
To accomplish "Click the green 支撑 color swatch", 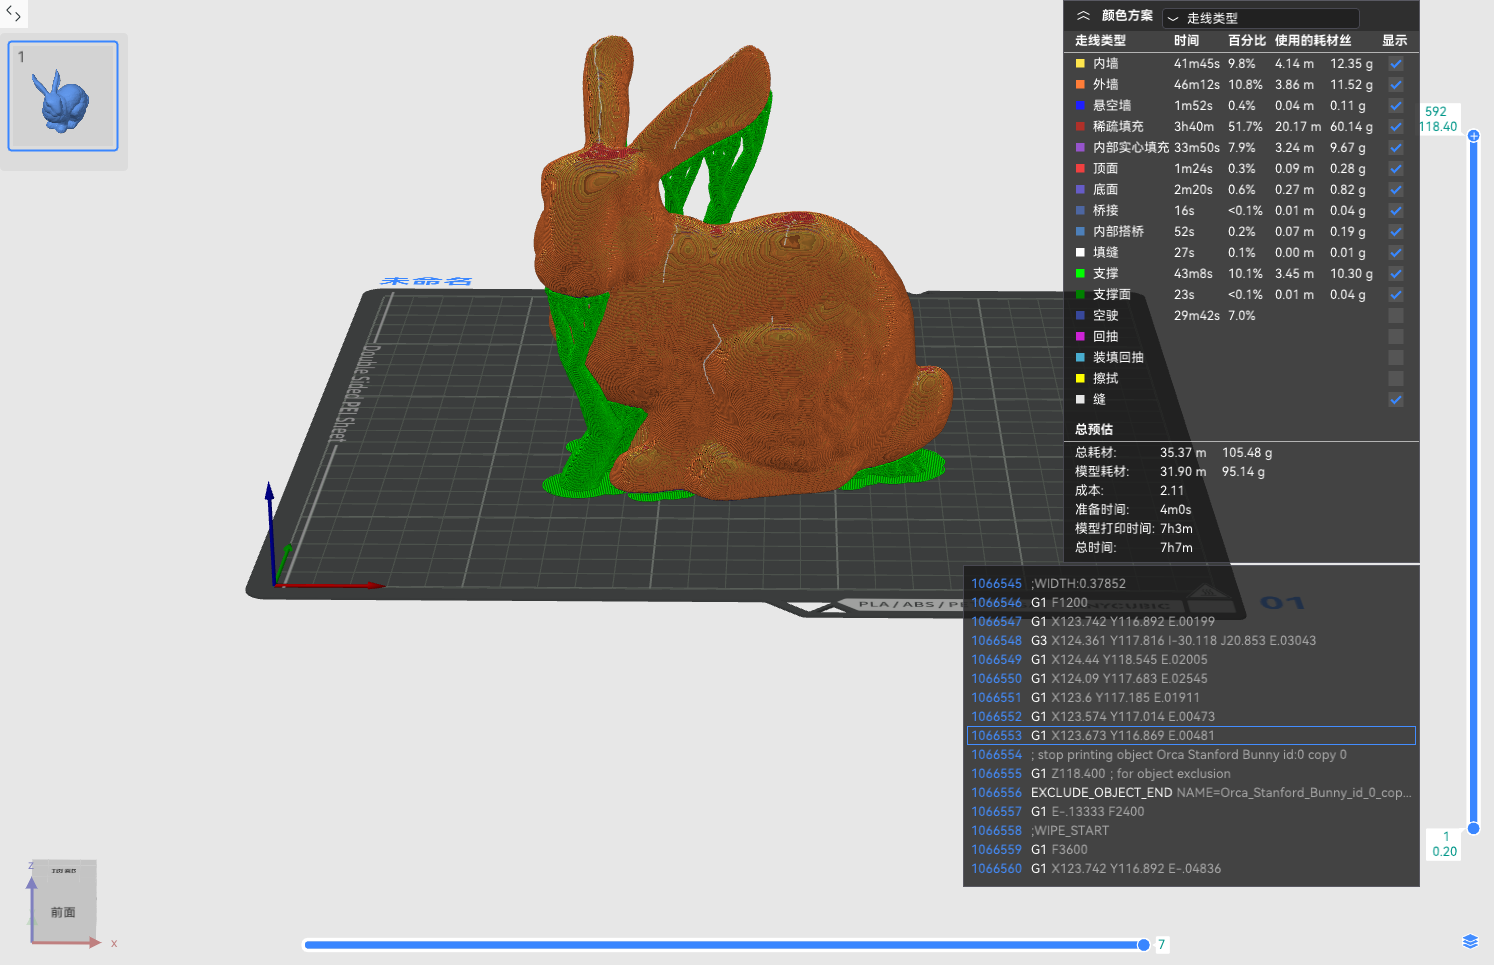I will click(x=1080, y=273).
